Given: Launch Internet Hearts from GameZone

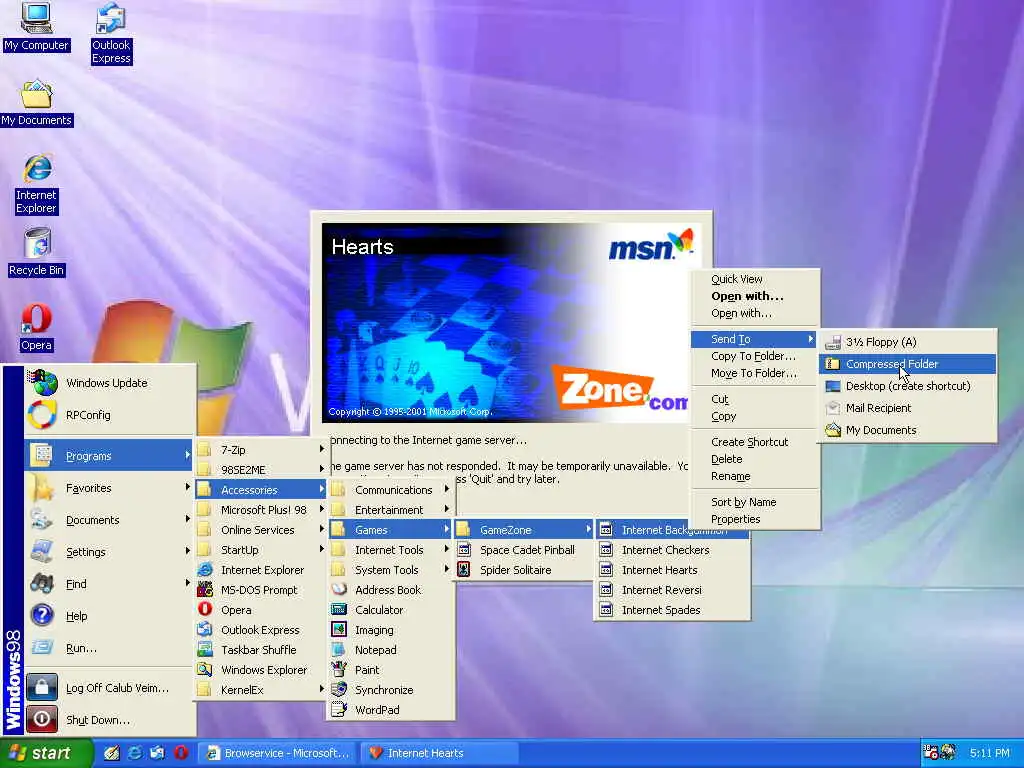Looking at the screenshot, I should coord(671,569).
